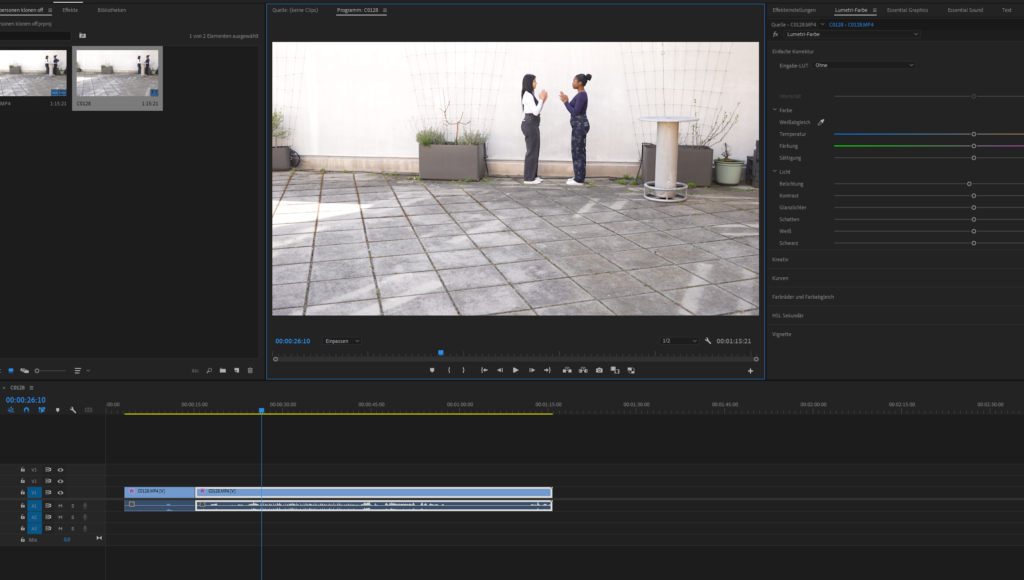Toggle timeline snapping magnet icon
Screen dimensions: 1024x580
[26, 410]
